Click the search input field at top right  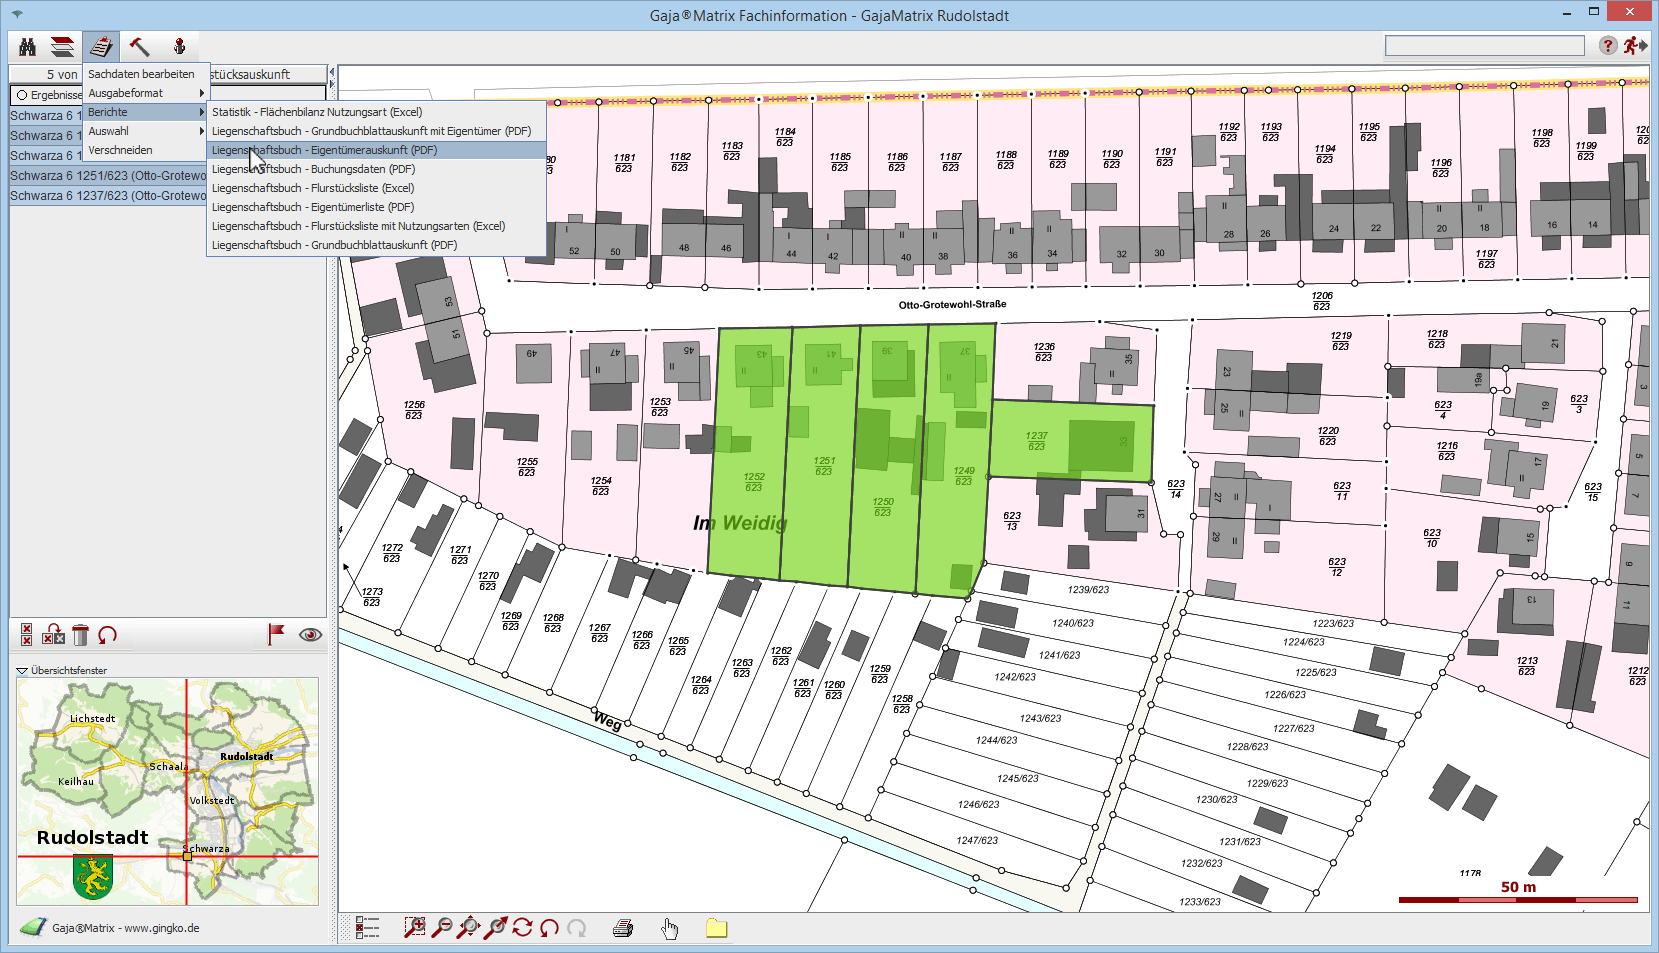coord(1484,46)
